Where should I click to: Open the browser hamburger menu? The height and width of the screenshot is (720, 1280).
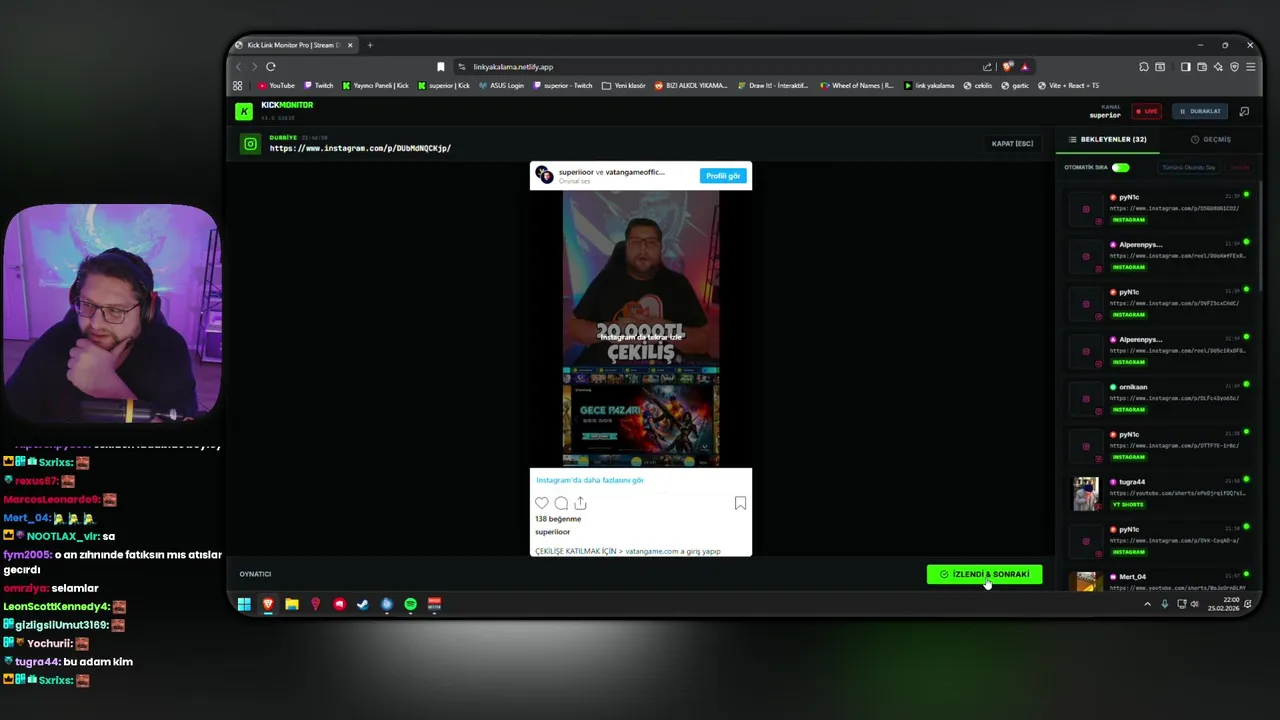pyautogui.click(x=1250, y=67)
